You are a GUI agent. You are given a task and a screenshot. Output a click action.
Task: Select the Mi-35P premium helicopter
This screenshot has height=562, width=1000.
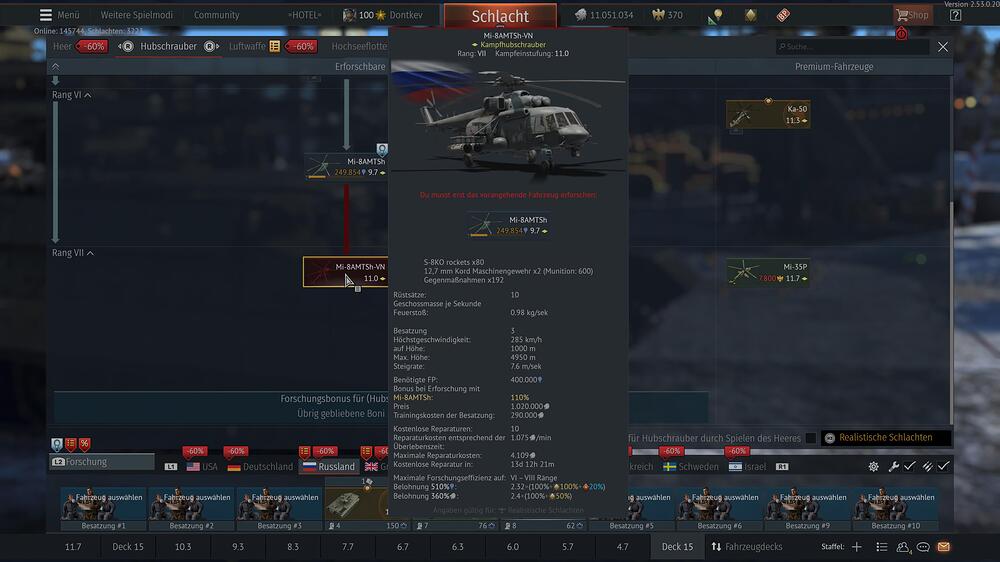[x=768, y=272]
